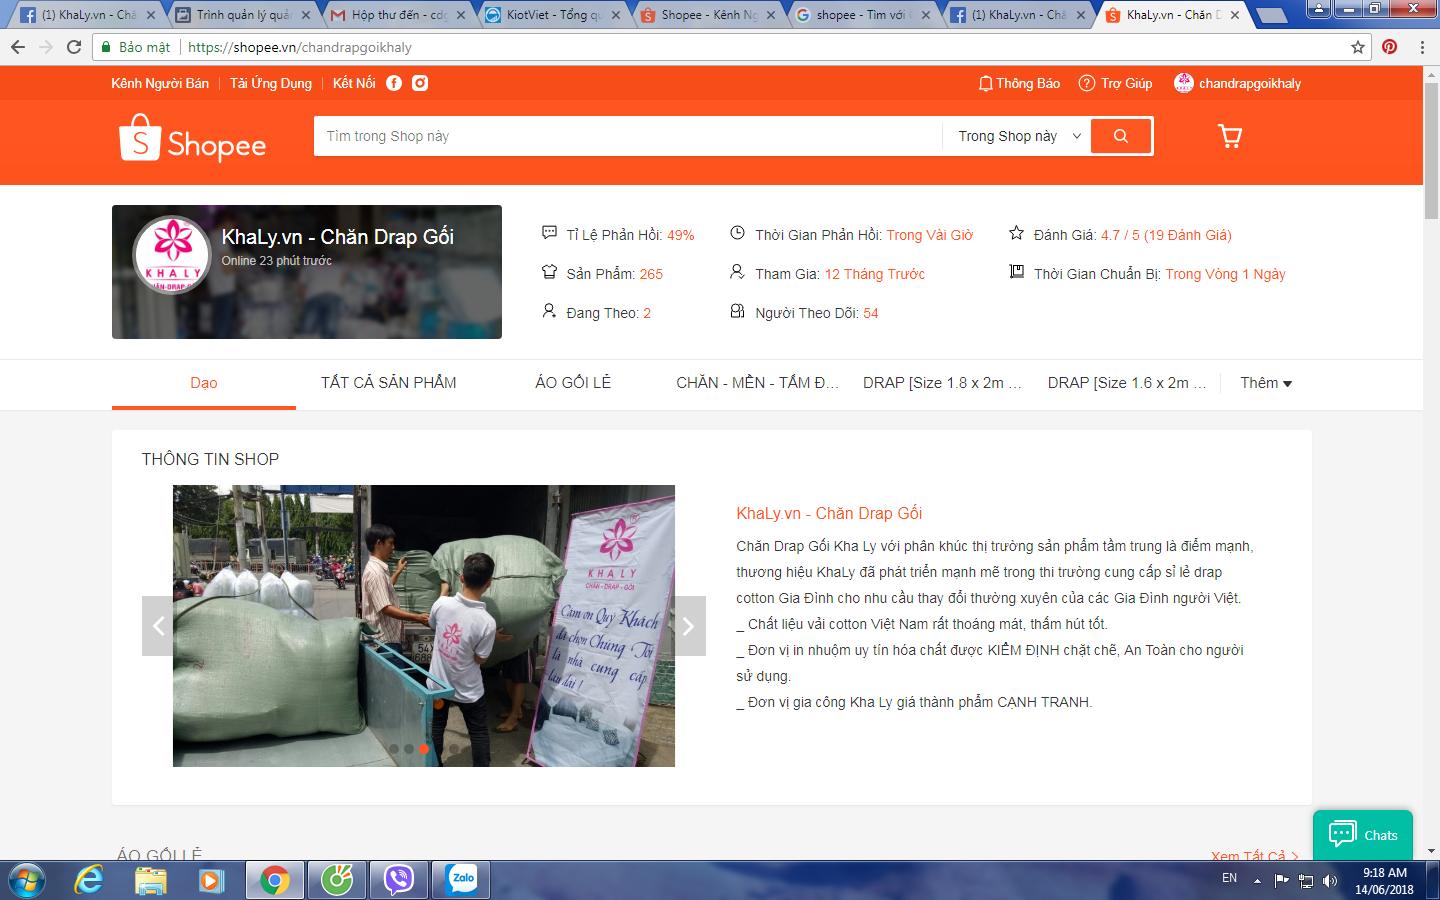Focus the Tìm trong Shop này search field
1440x900 pixels.
click(628, 136)
